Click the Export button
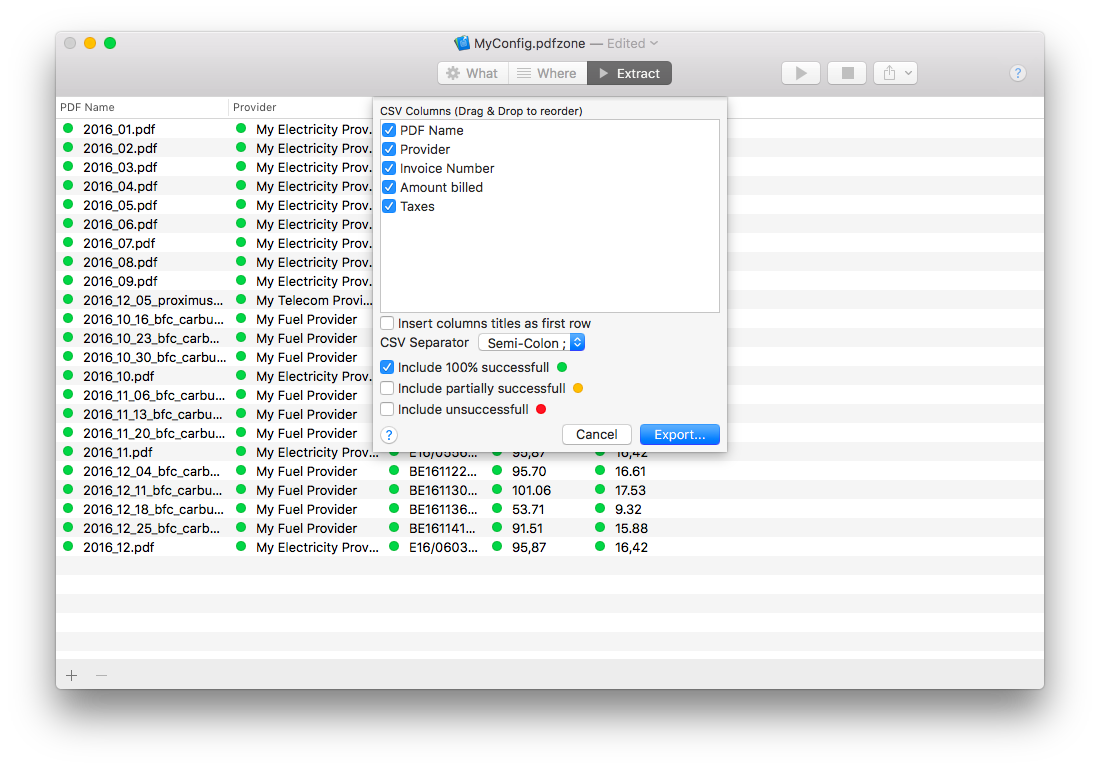 coord(679,434)
